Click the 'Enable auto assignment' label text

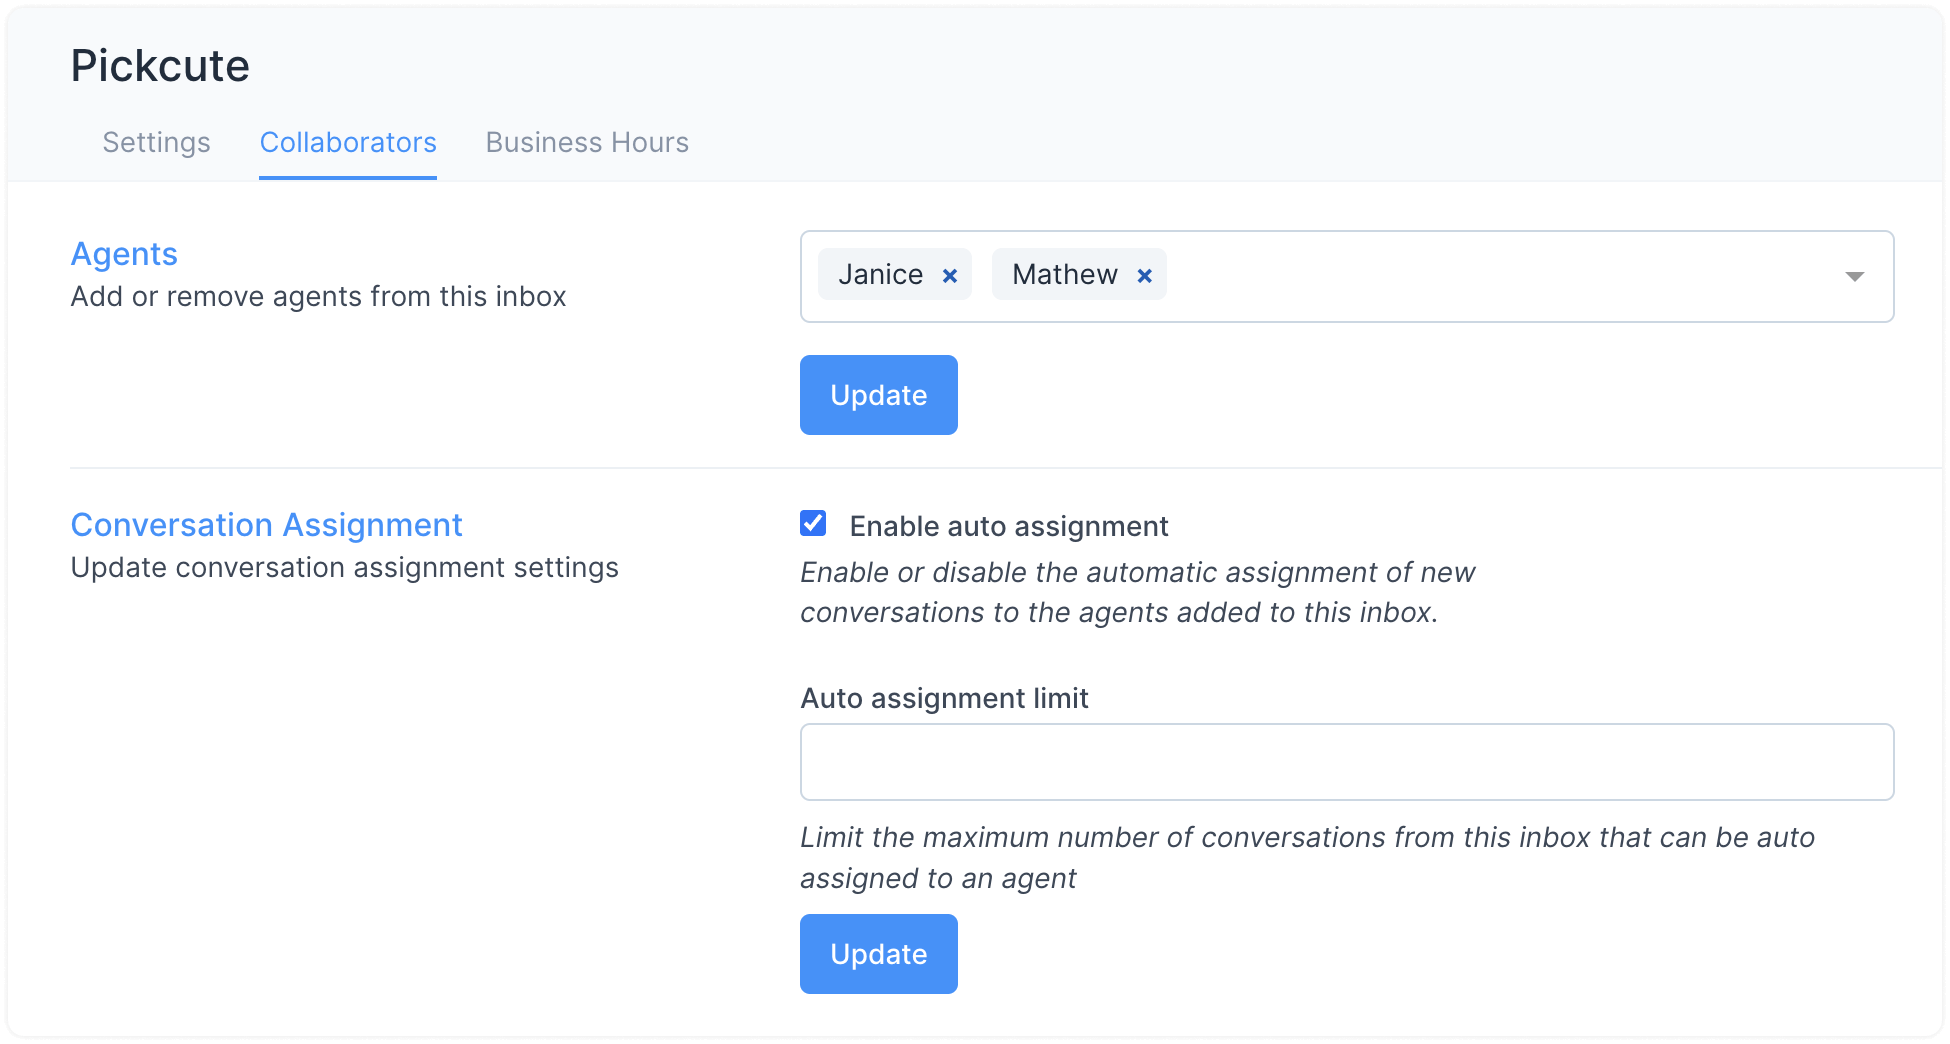pos(1008,526)
